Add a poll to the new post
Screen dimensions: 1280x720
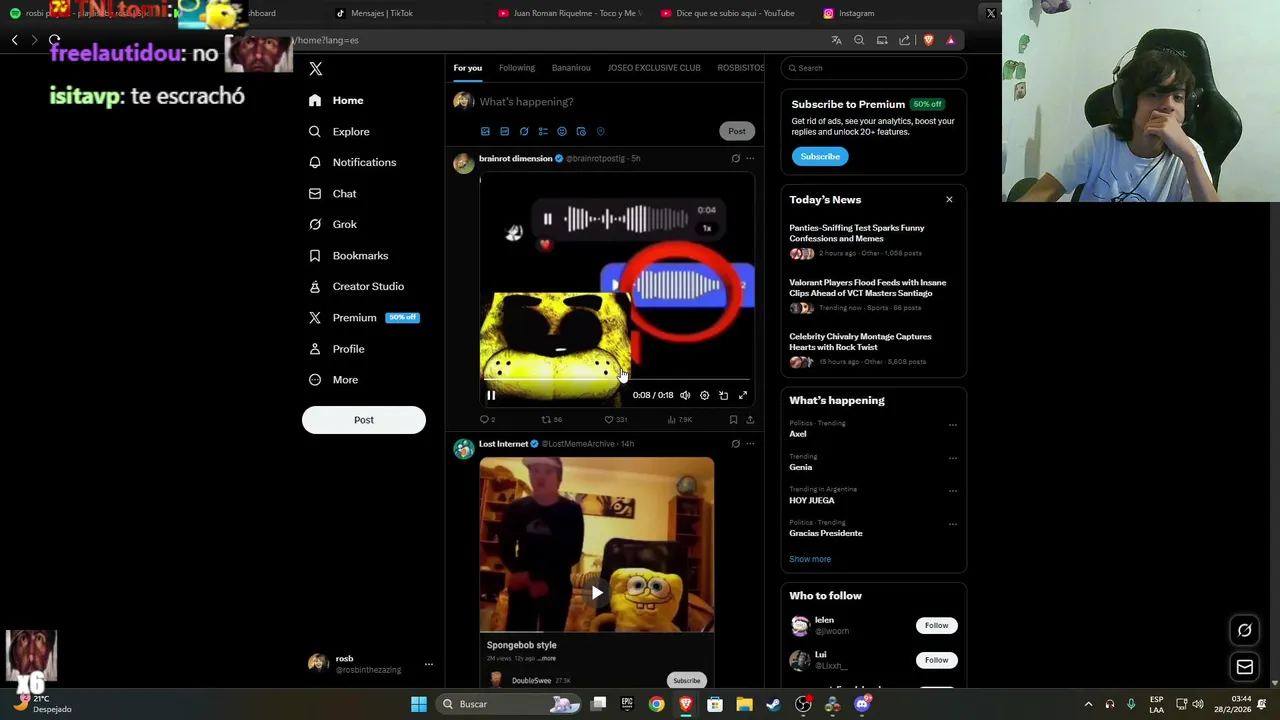coord(543,131)
